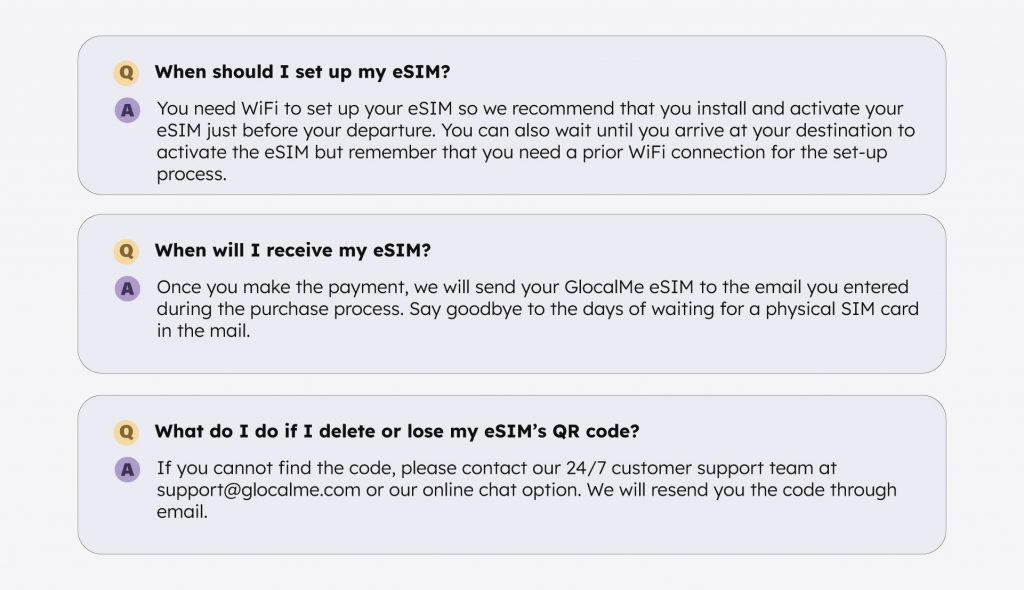Click the A icon beside "Once you make the payment"

[127, 288]
